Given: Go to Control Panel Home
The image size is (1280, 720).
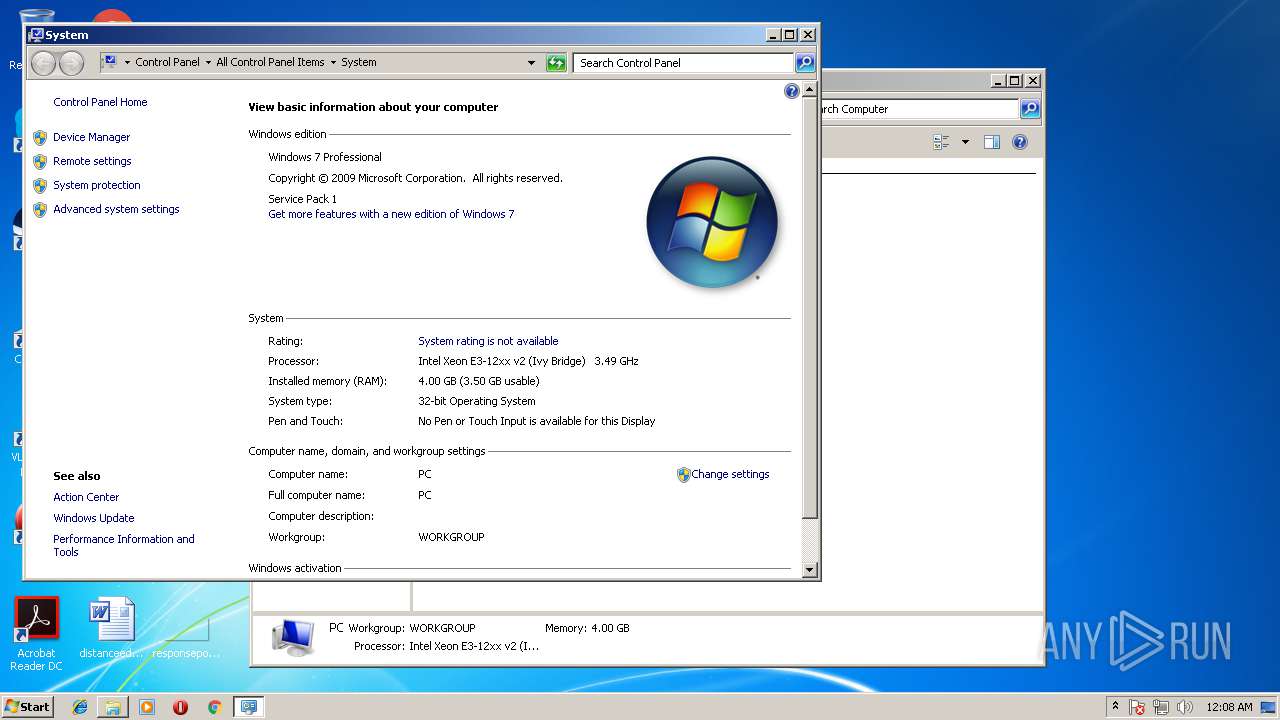Looking at the screenshot, I should click(x=100, y=102).
